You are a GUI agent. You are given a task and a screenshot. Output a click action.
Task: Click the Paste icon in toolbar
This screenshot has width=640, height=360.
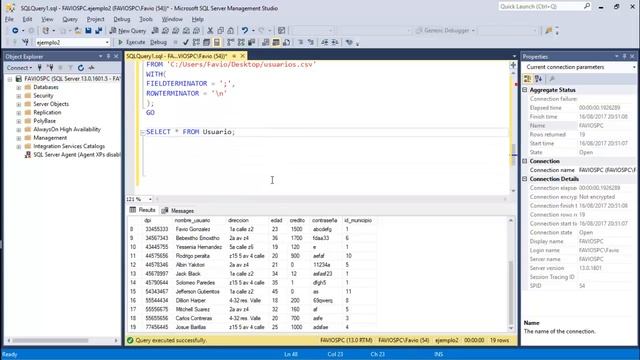point(231,31)
